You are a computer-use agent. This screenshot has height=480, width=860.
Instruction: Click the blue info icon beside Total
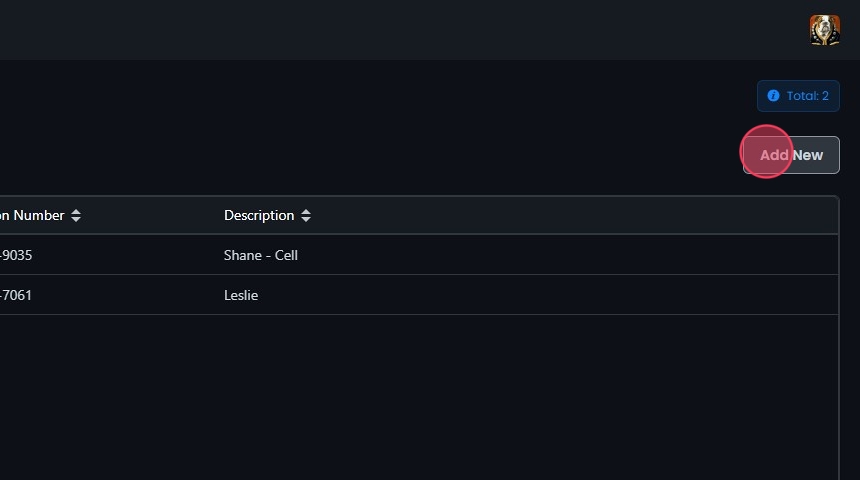(773, 96)
